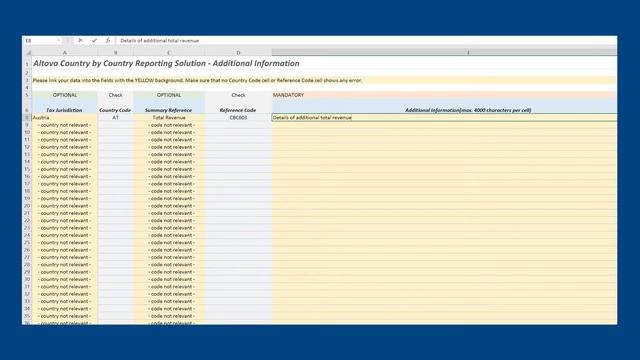
Task: Click the 'Please link your data' instruction row
Action: (x=324, y=80)
